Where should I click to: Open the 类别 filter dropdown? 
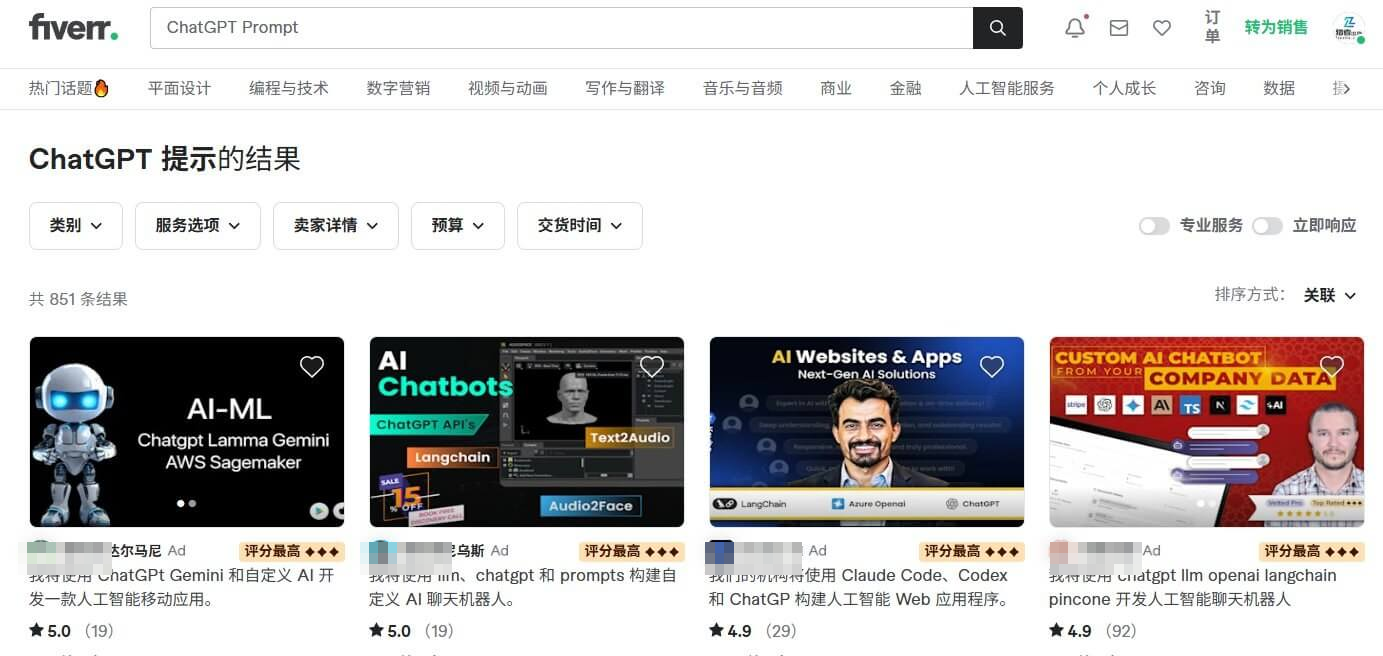click(x=76, y=226)
